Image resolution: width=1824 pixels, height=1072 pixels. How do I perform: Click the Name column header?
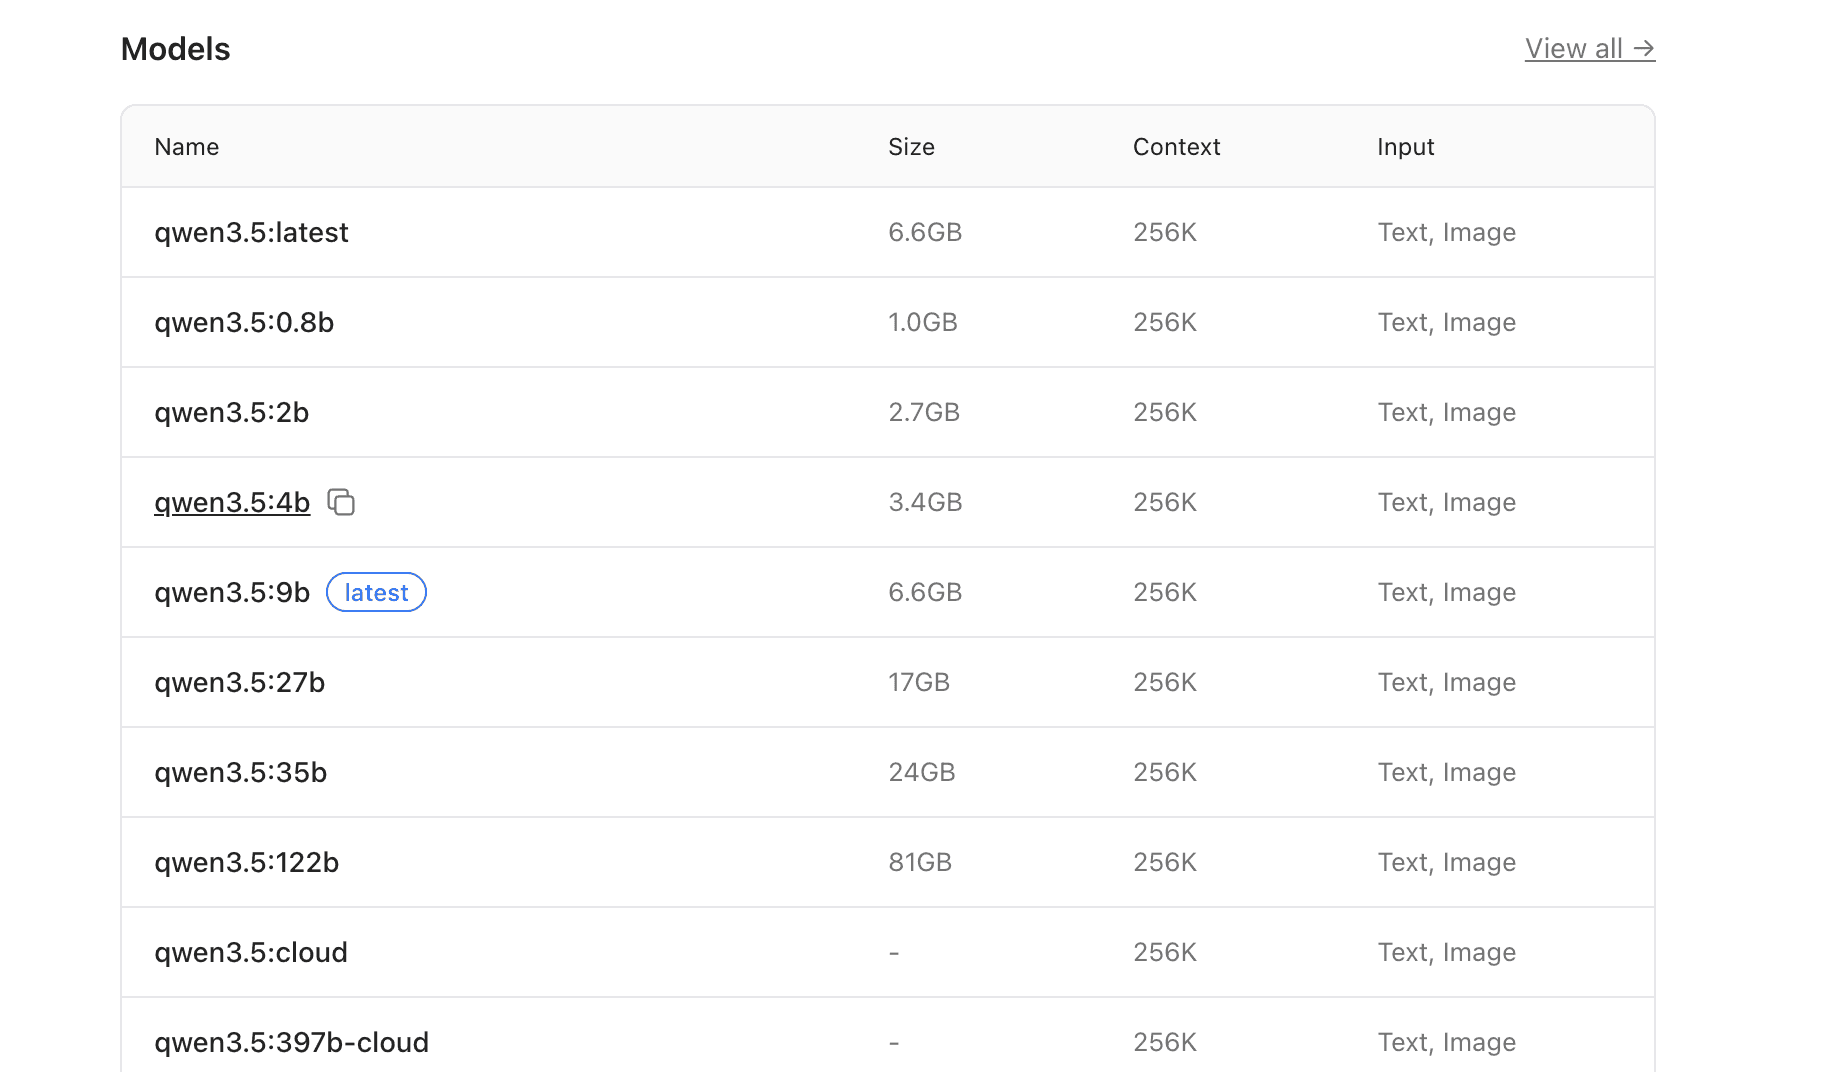click(x=187, y=147)
